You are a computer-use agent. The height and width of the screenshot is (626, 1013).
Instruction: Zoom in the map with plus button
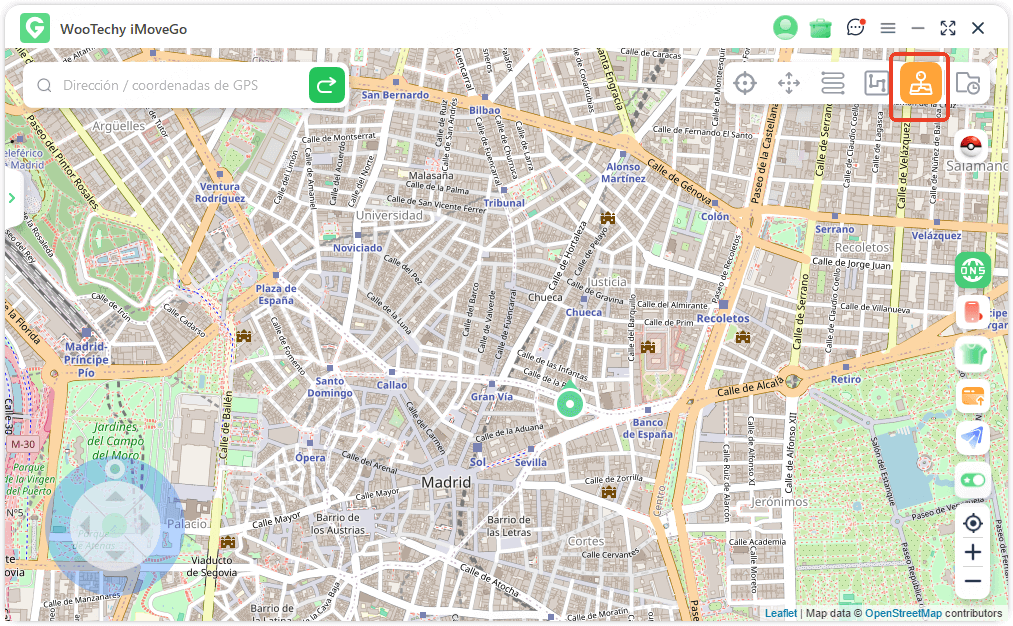972,552
